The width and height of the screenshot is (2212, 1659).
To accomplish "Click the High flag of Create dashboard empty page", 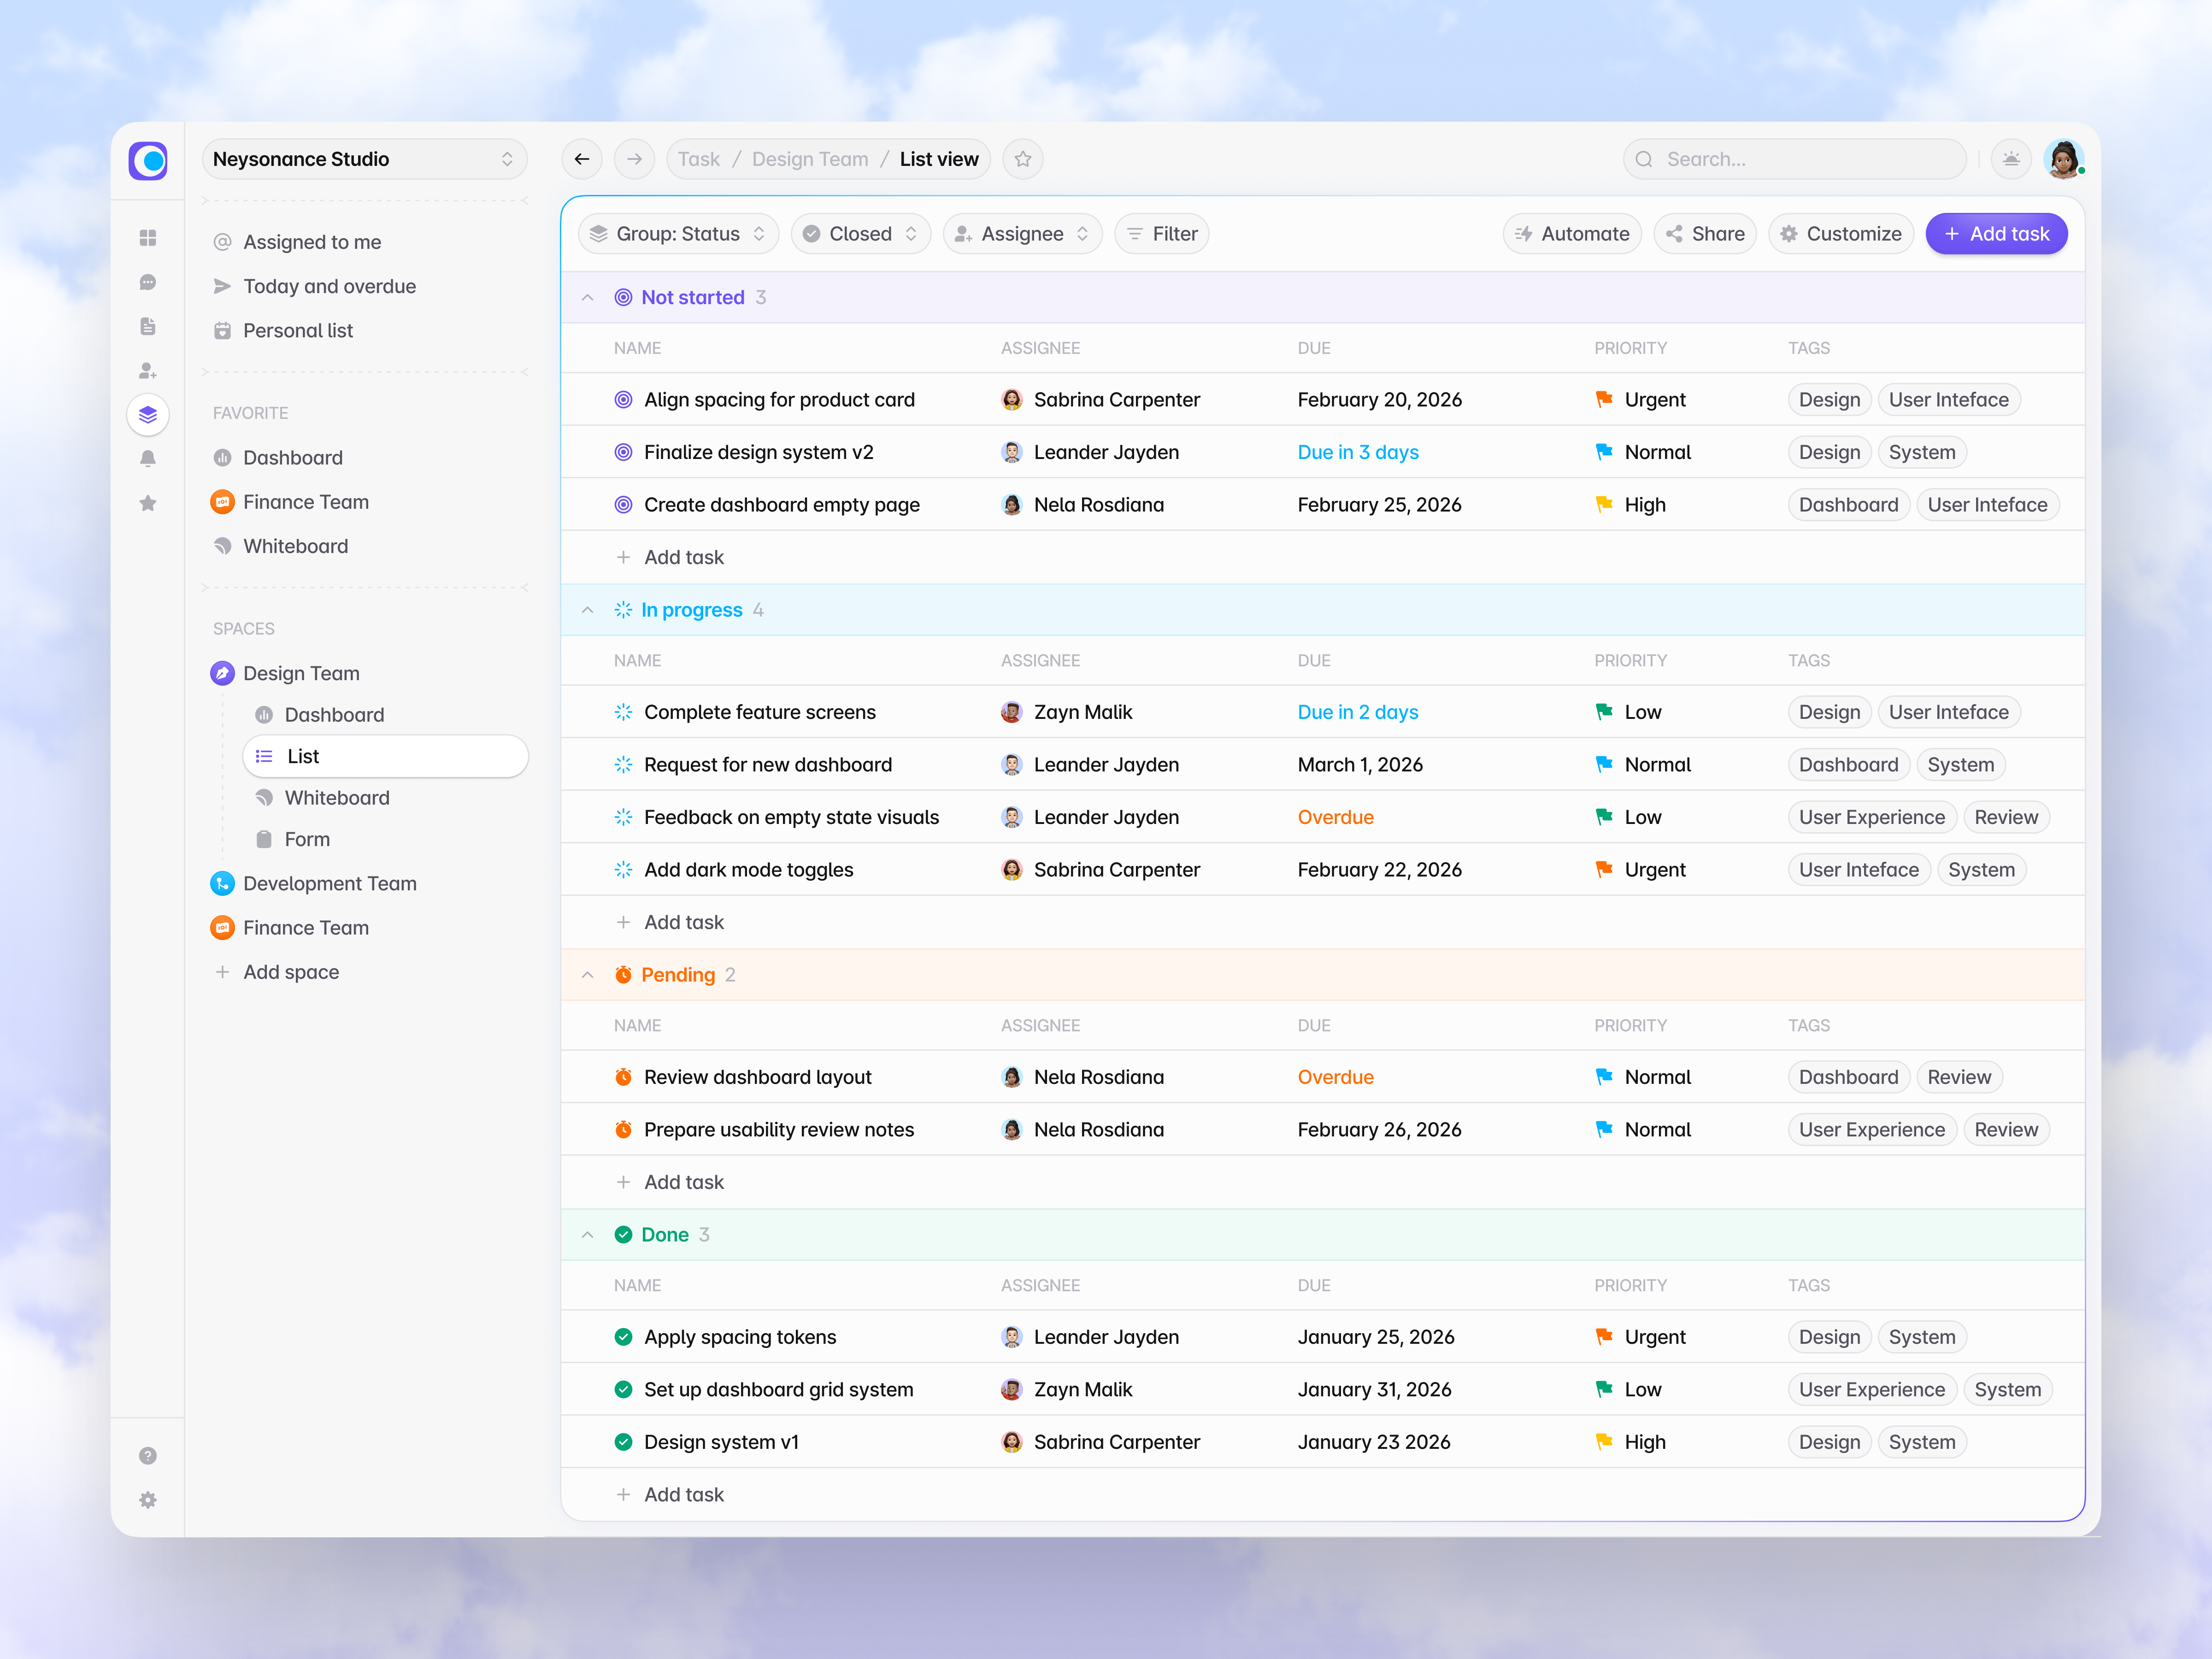I will pos(1604,505).
